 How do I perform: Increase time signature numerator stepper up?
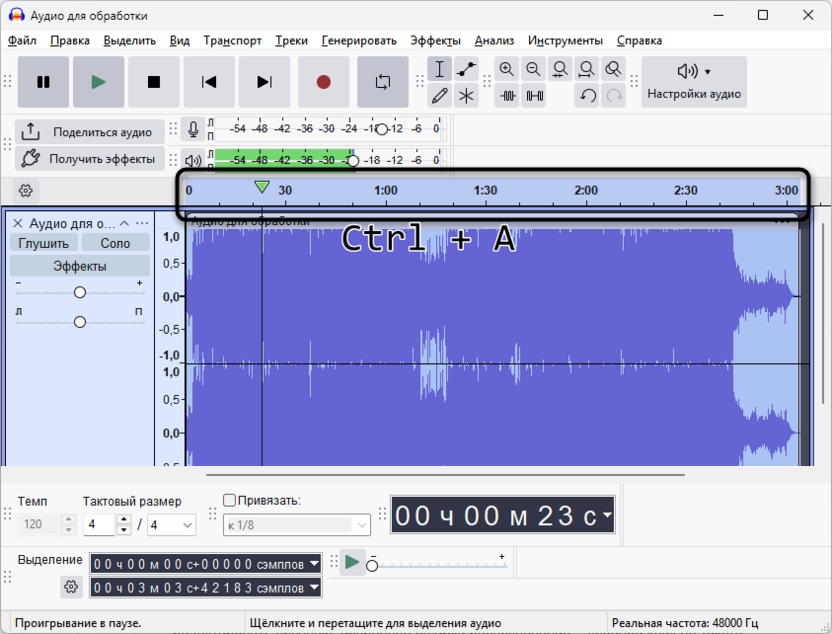tap(124, 519)
